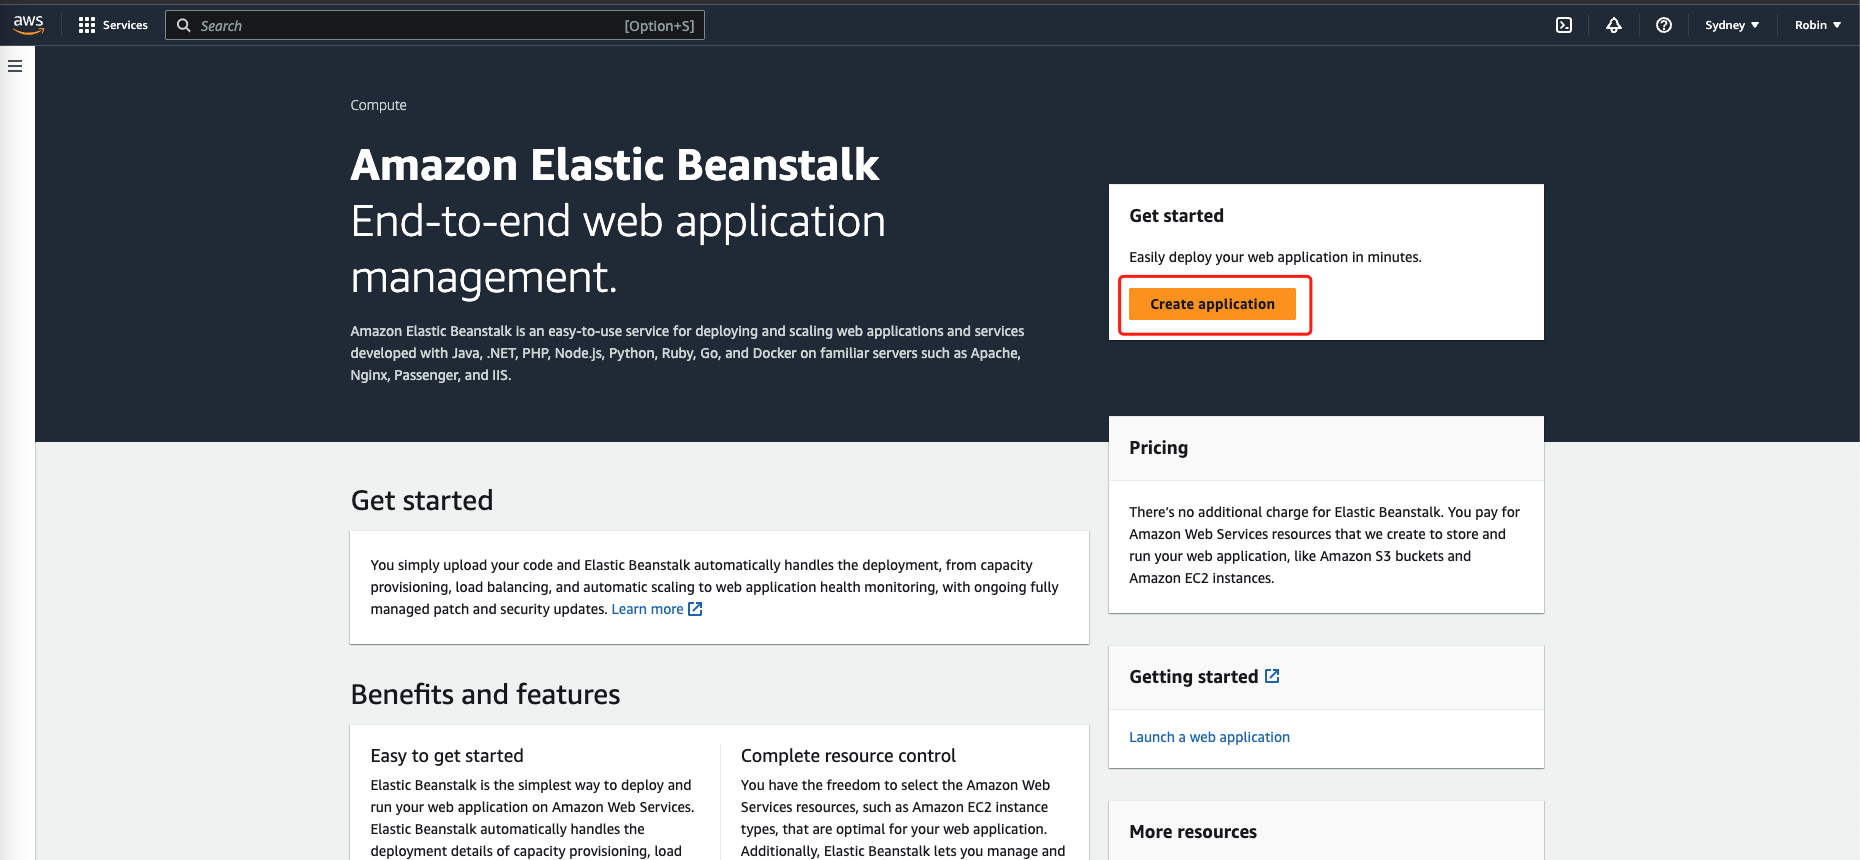Viewport: 1860px width, 860px height.
Task: Open the Launch a web application link
Action: pyautogui.click(x=1209, y=737)
